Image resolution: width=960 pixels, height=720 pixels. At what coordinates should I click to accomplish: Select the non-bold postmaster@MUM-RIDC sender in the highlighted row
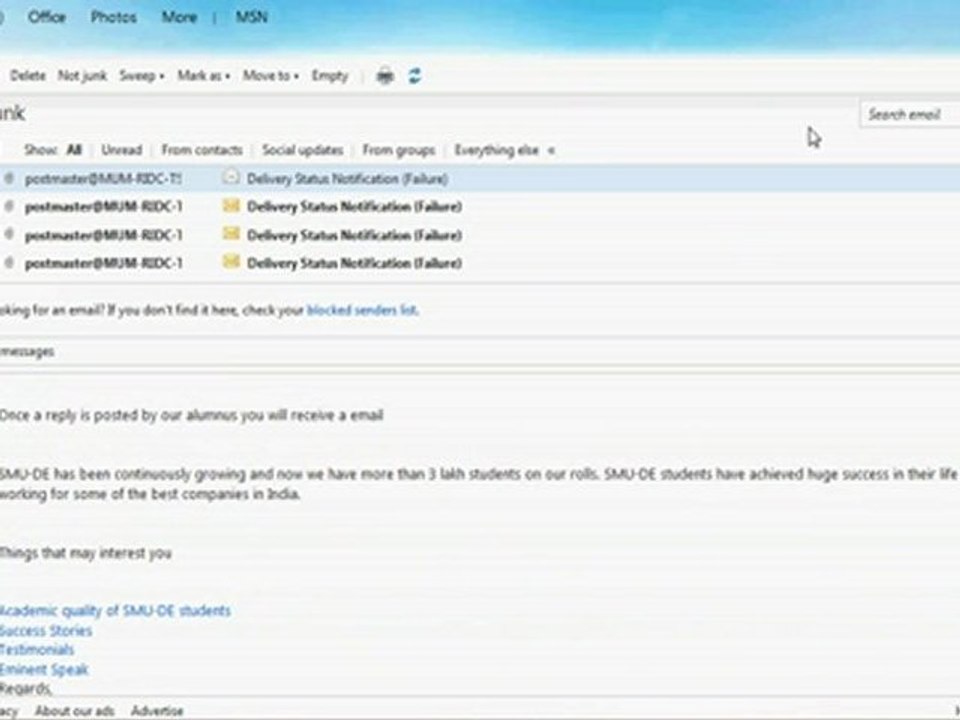point(103,178)
